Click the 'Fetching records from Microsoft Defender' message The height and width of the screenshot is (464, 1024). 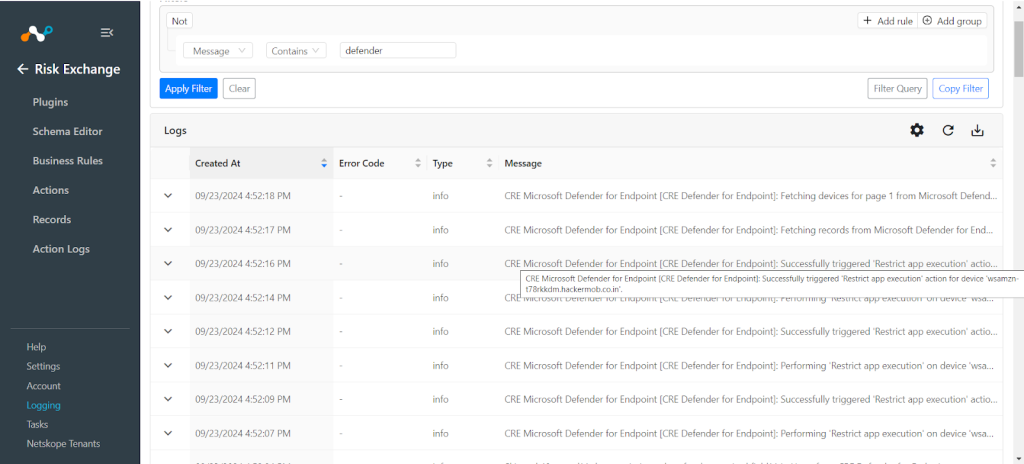pos(751,229)
